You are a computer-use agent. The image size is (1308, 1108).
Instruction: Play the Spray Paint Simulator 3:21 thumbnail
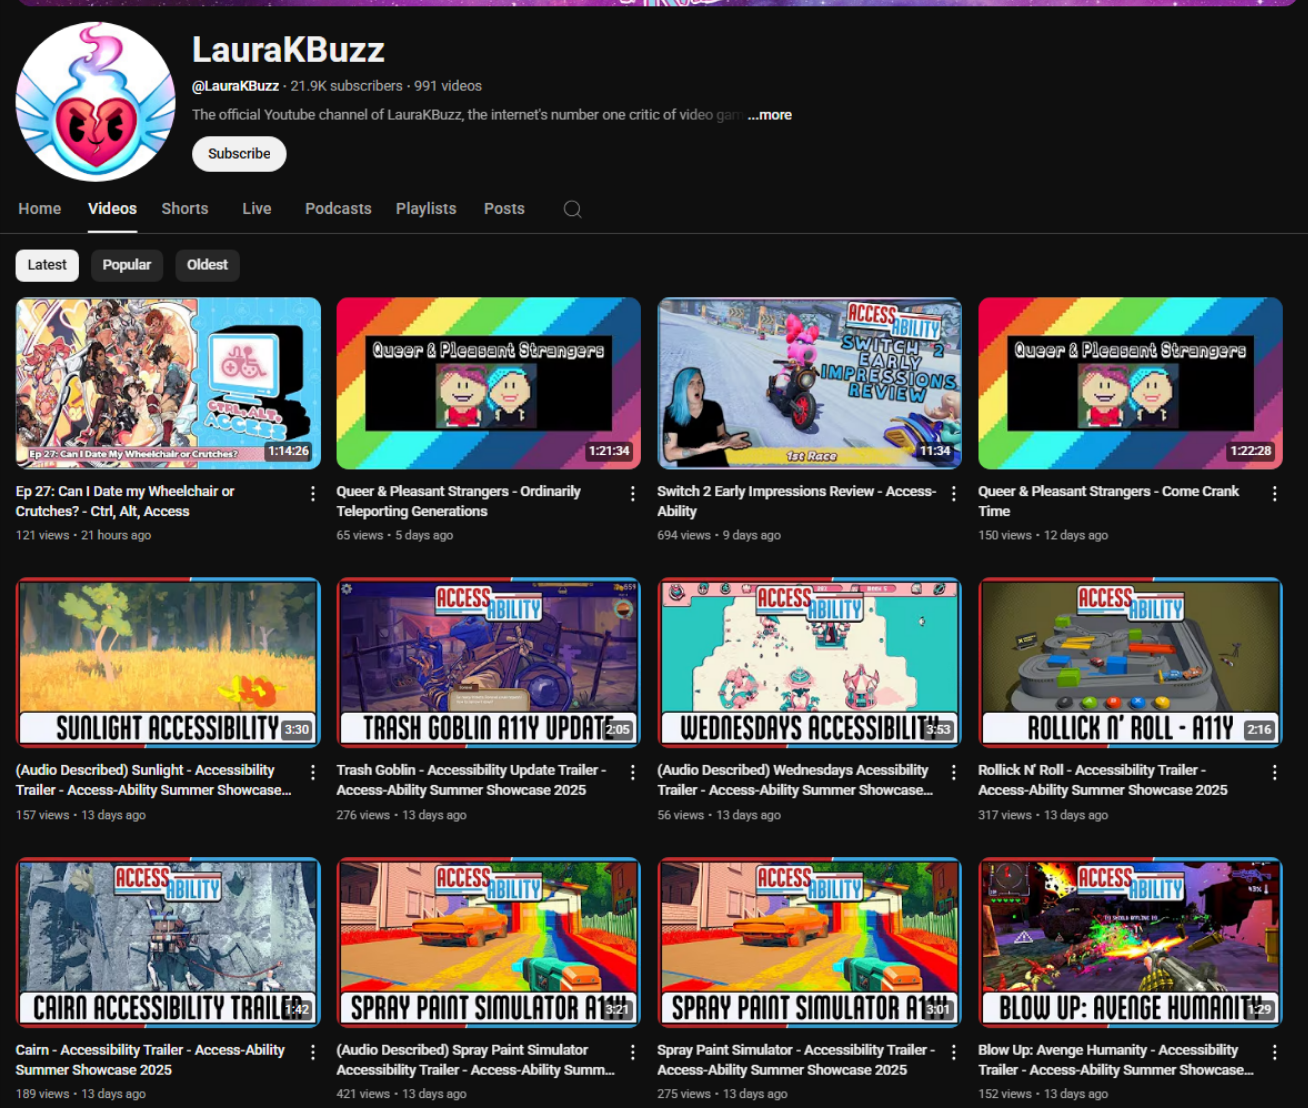coord(489,942)
